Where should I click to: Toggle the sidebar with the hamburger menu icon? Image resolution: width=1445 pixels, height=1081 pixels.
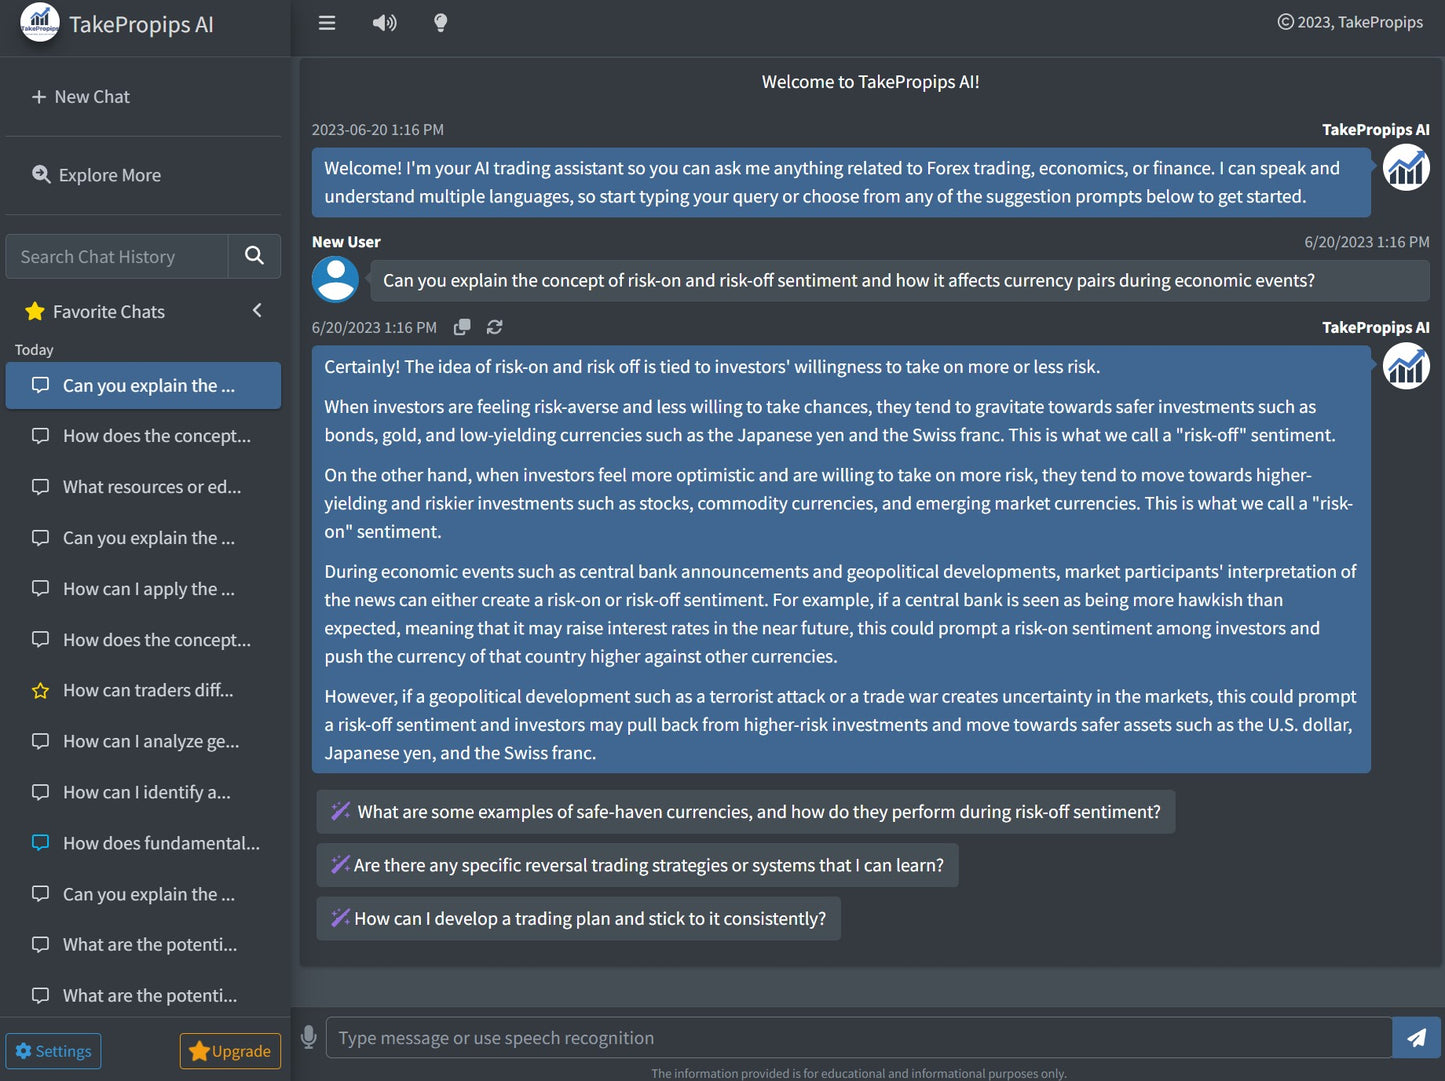coord(327,23)
